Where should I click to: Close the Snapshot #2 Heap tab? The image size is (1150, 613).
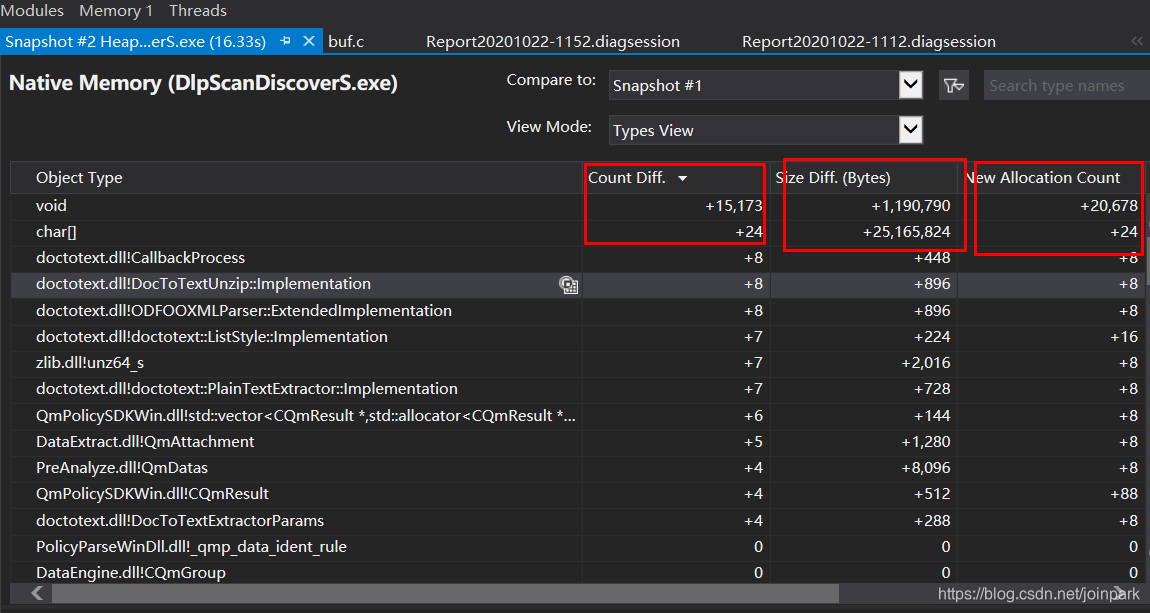tap(309, 41)
